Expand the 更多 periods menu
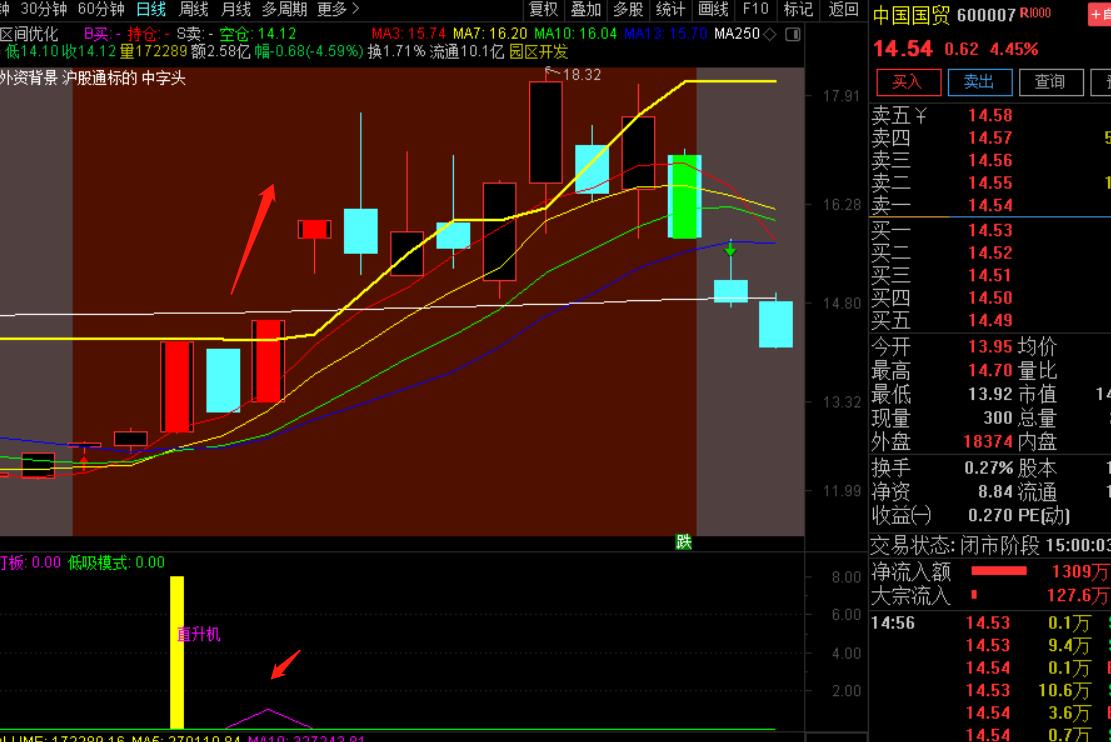This screenshot has width=1111, height=742. pyautogui.click(x=337, y=9)
